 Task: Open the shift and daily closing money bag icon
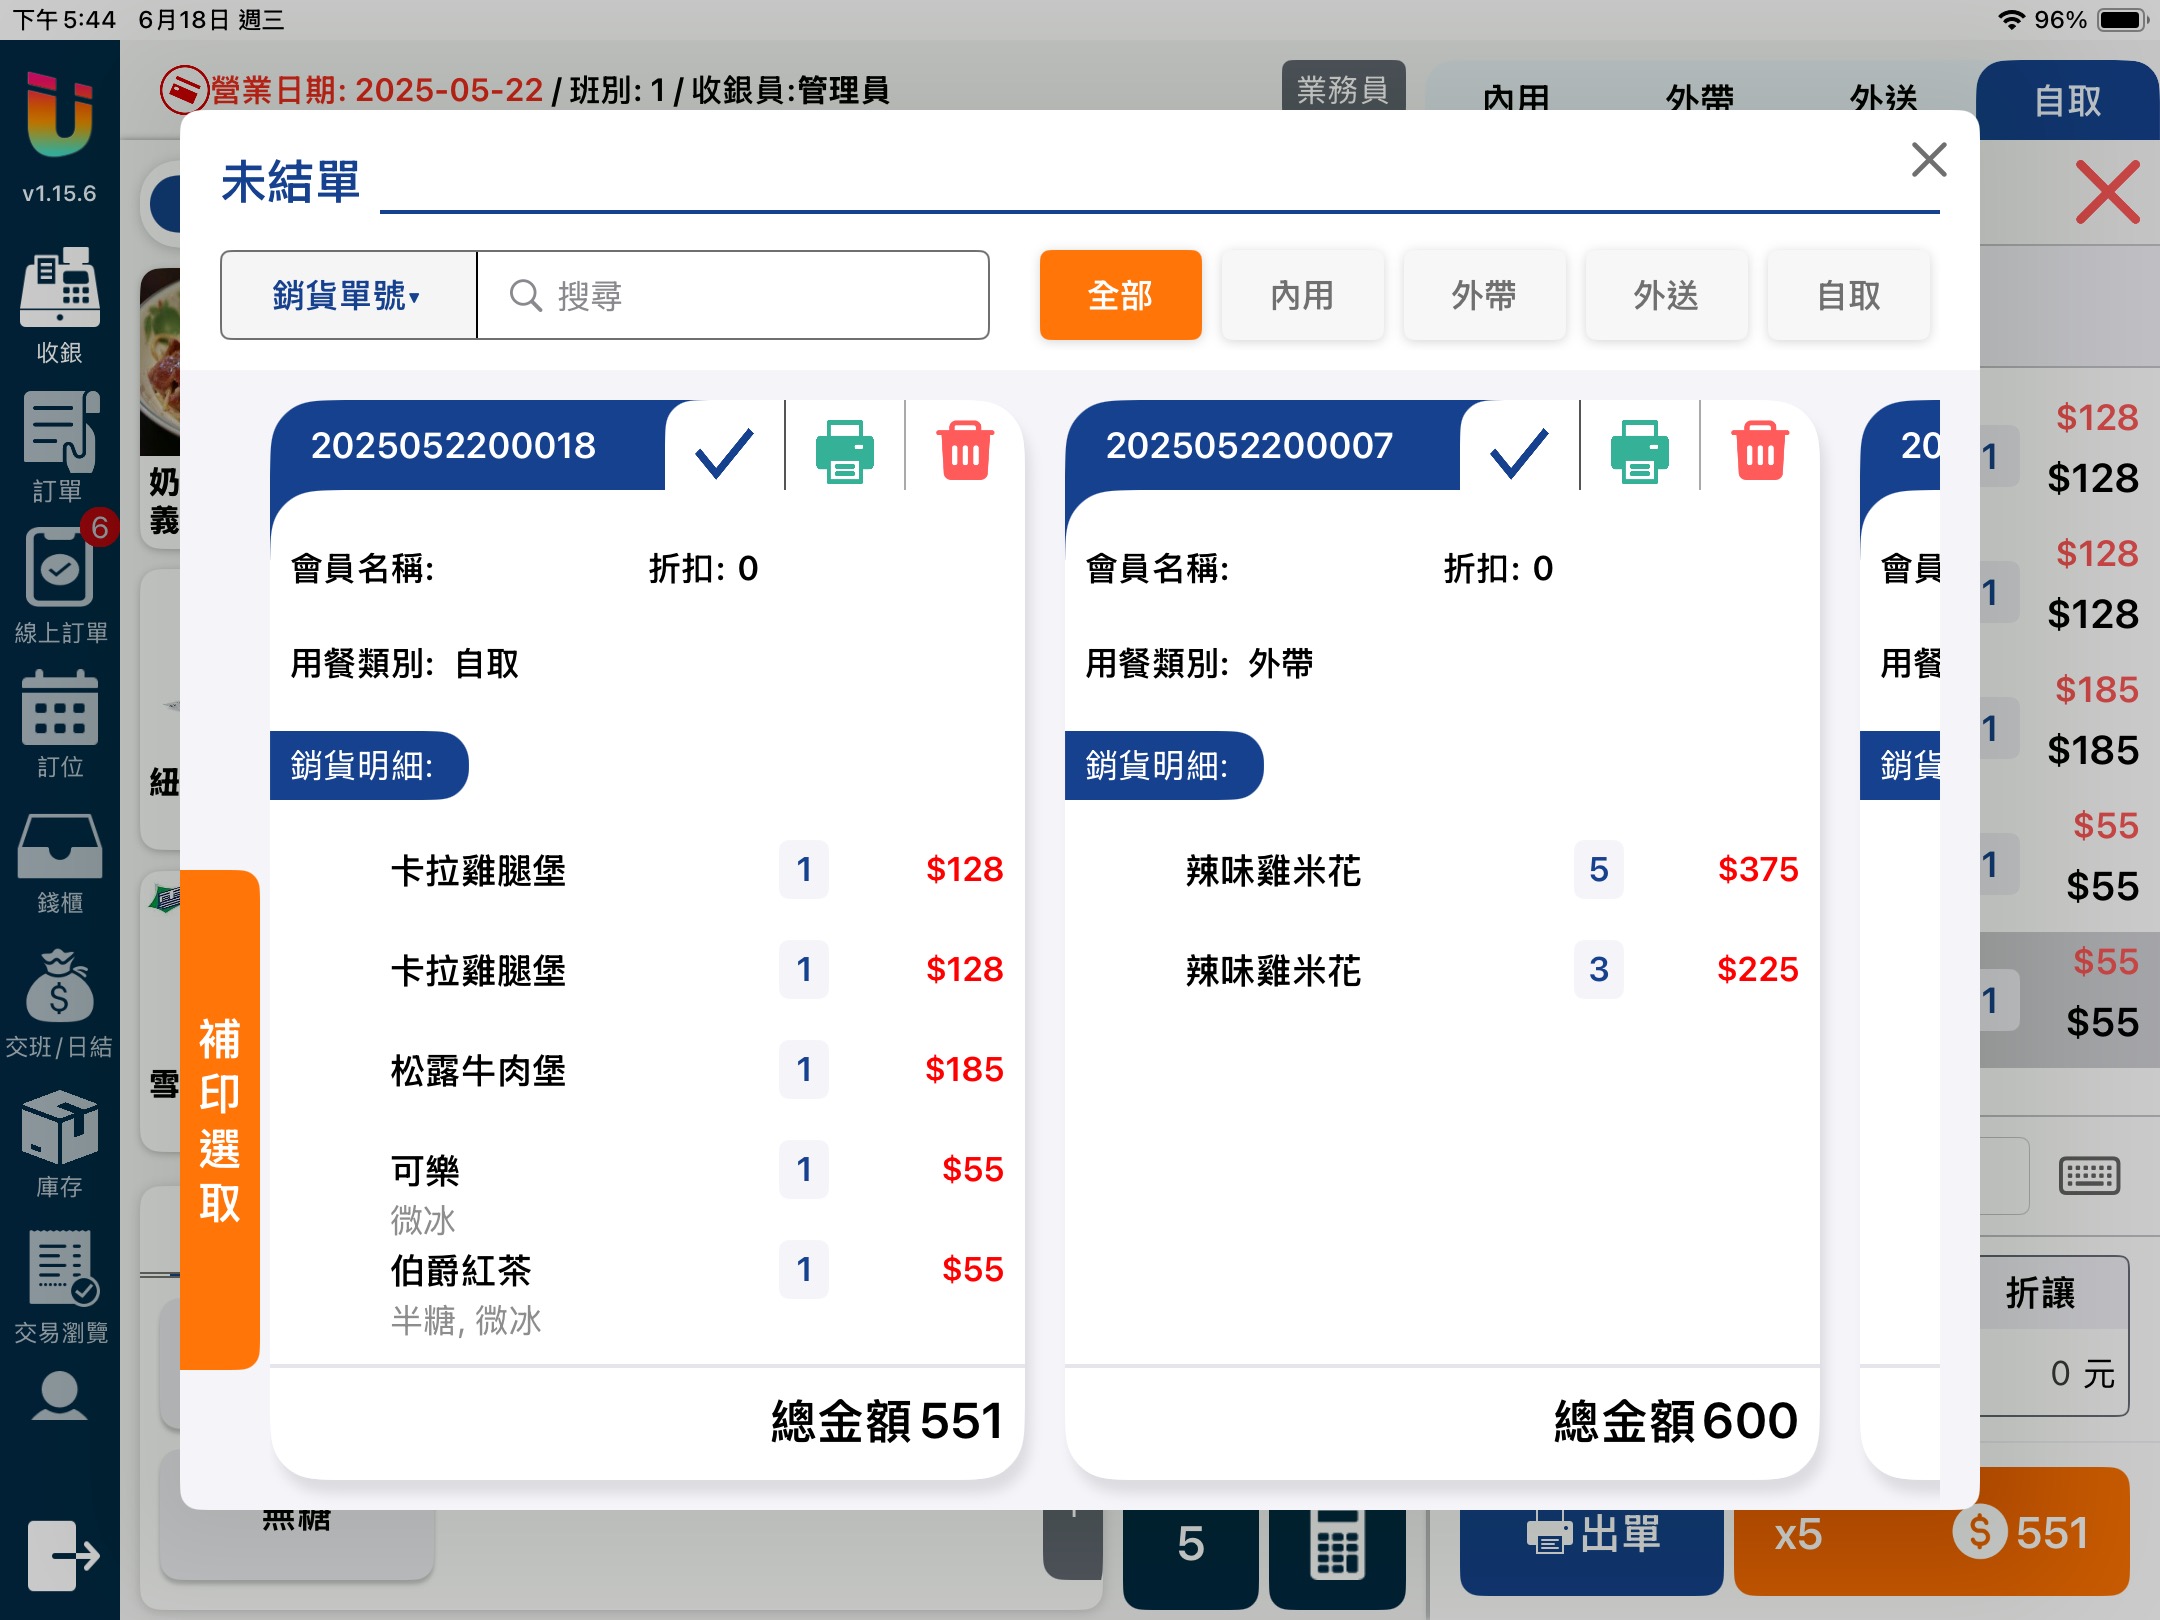(60, 990)
